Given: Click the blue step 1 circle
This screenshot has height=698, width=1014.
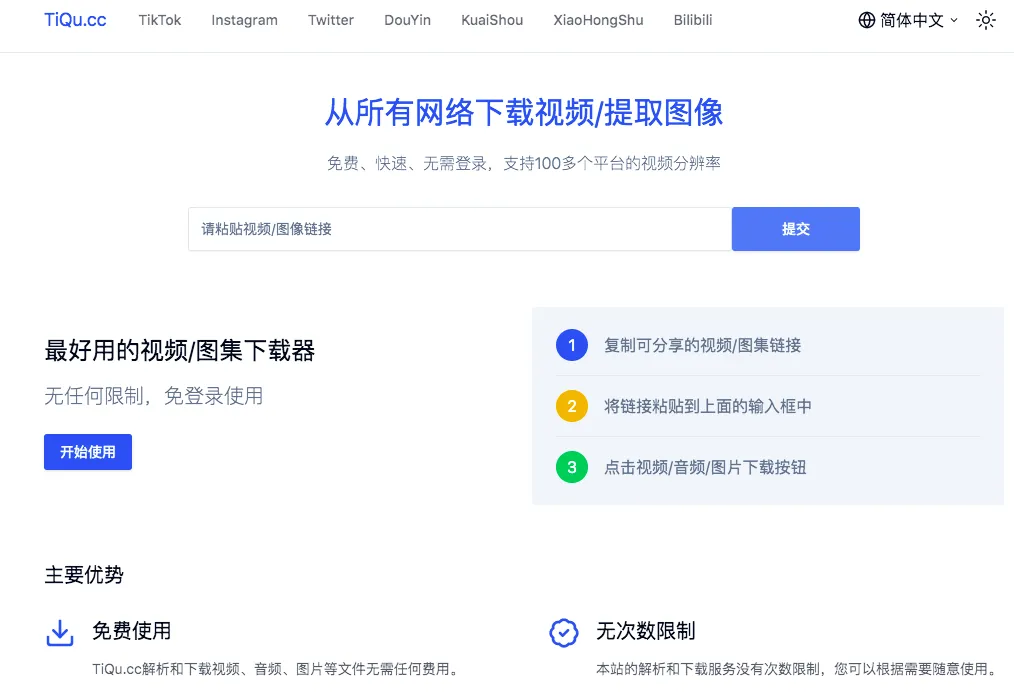Looking at the screenshot, I should point(571,345).
